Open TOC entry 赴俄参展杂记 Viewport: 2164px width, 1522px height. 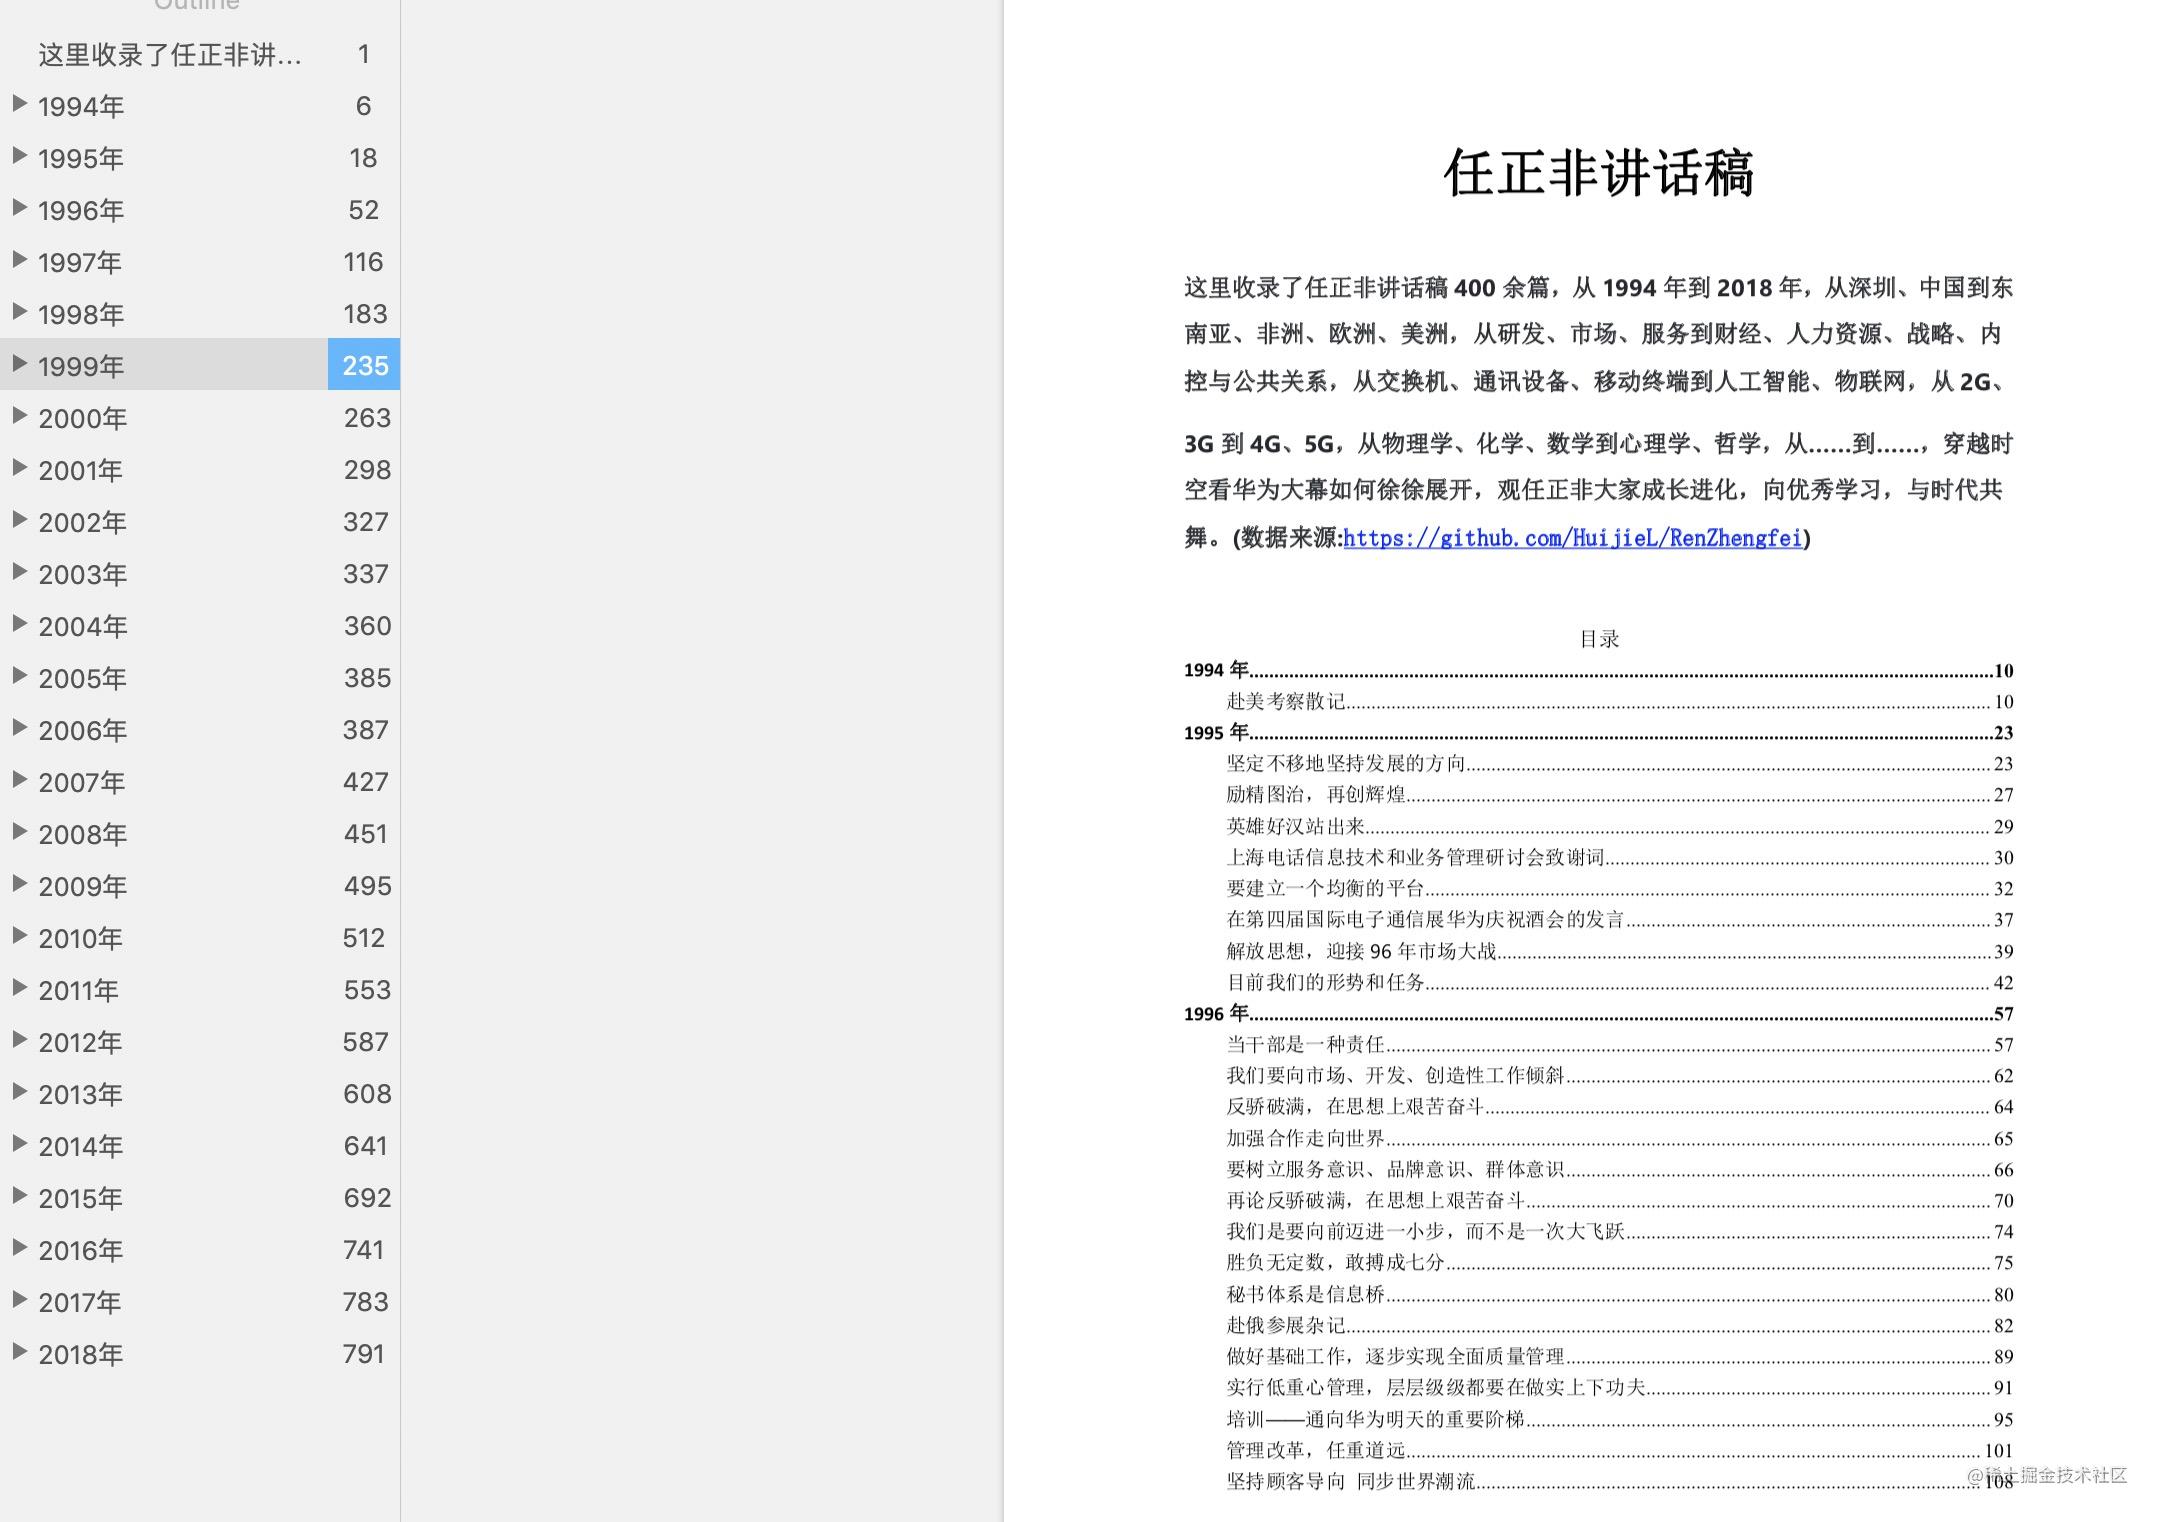click(1619, 1325)
